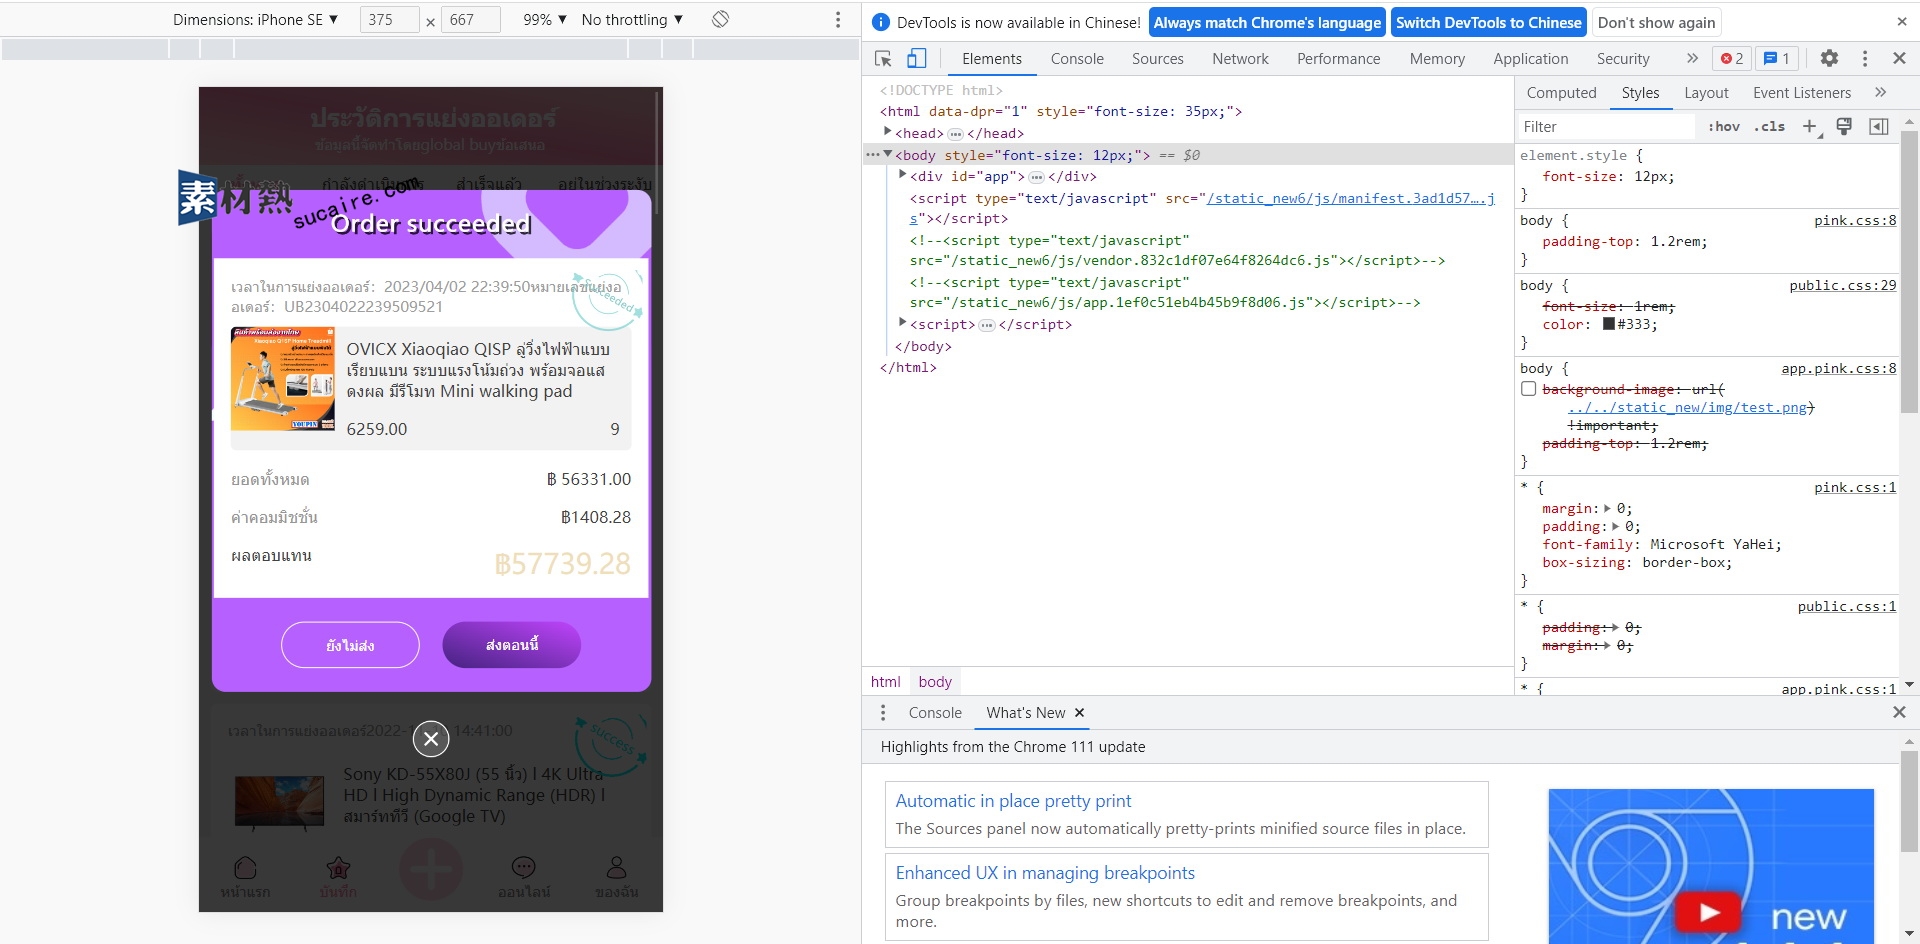Screen dimensions: 1920x944
Task: Tap the online chat icon in app nav
Action: 524,868
